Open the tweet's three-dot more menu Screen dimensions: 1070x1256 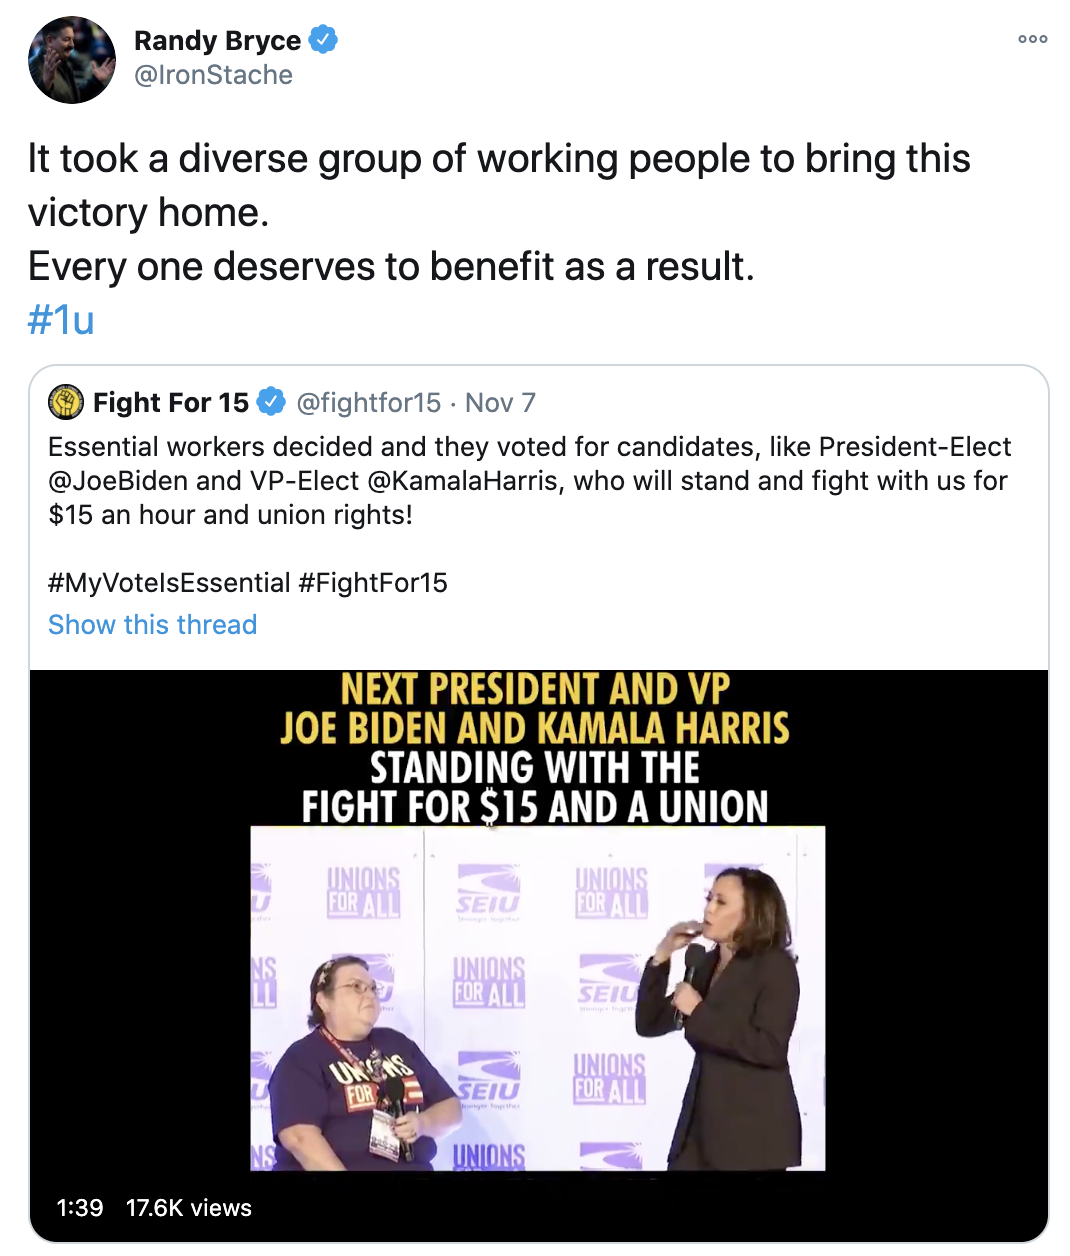point(1032,39)
